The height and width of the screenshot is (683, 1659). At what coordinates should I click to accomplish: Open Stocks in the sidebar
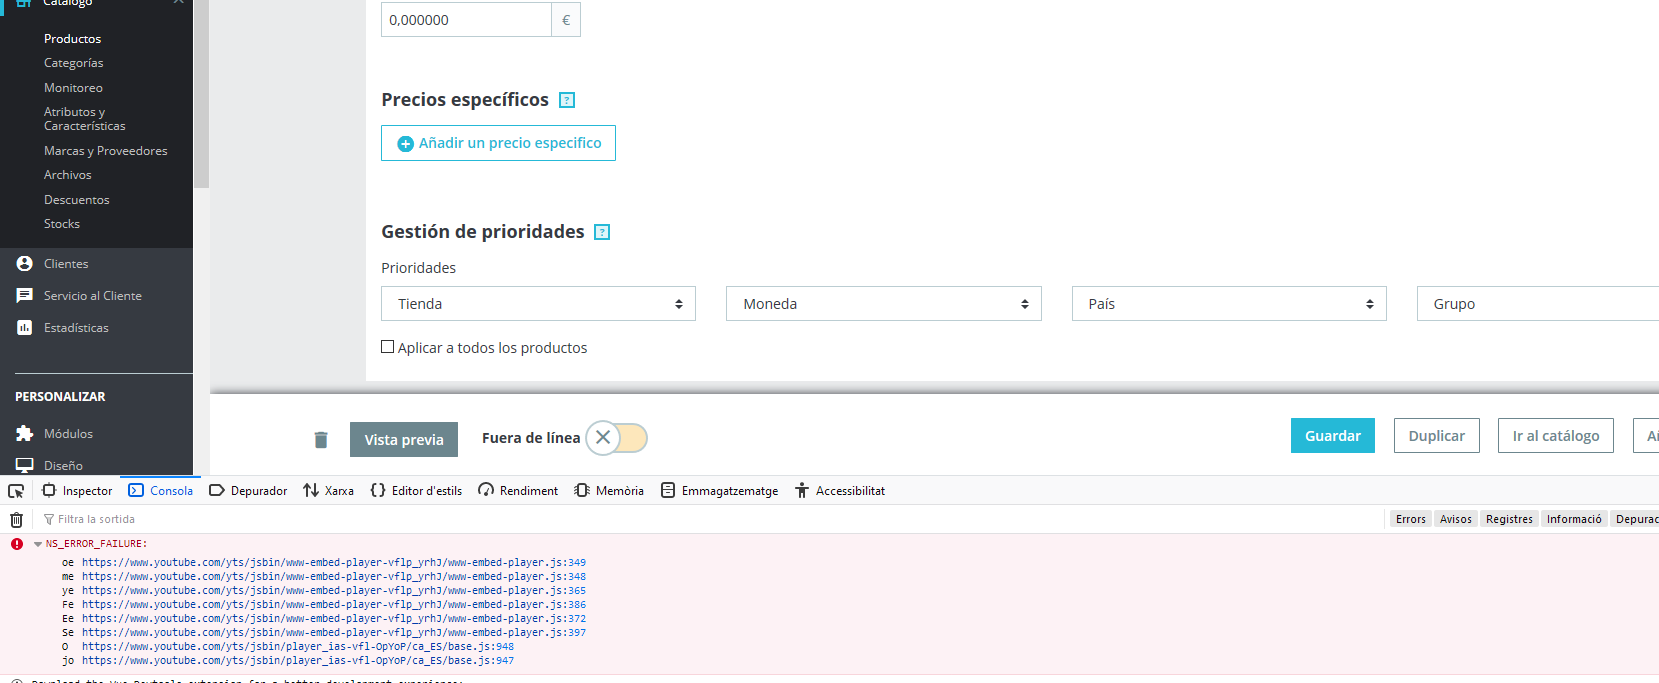(61, 224)
